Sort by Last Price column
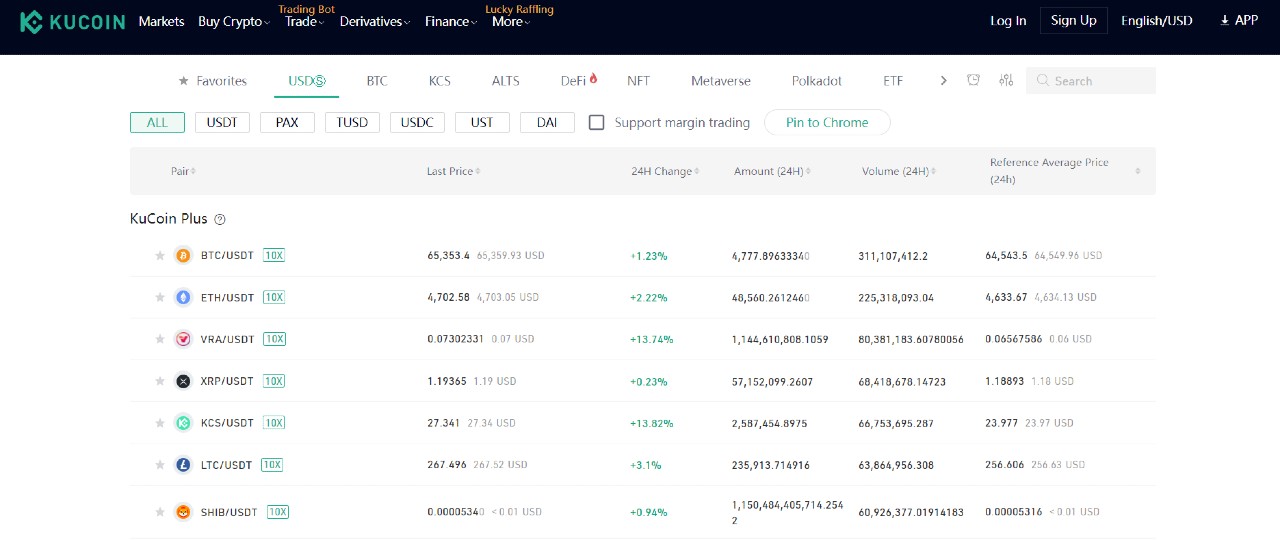Viewport: 1280px width, 540px height. point(453,172)
